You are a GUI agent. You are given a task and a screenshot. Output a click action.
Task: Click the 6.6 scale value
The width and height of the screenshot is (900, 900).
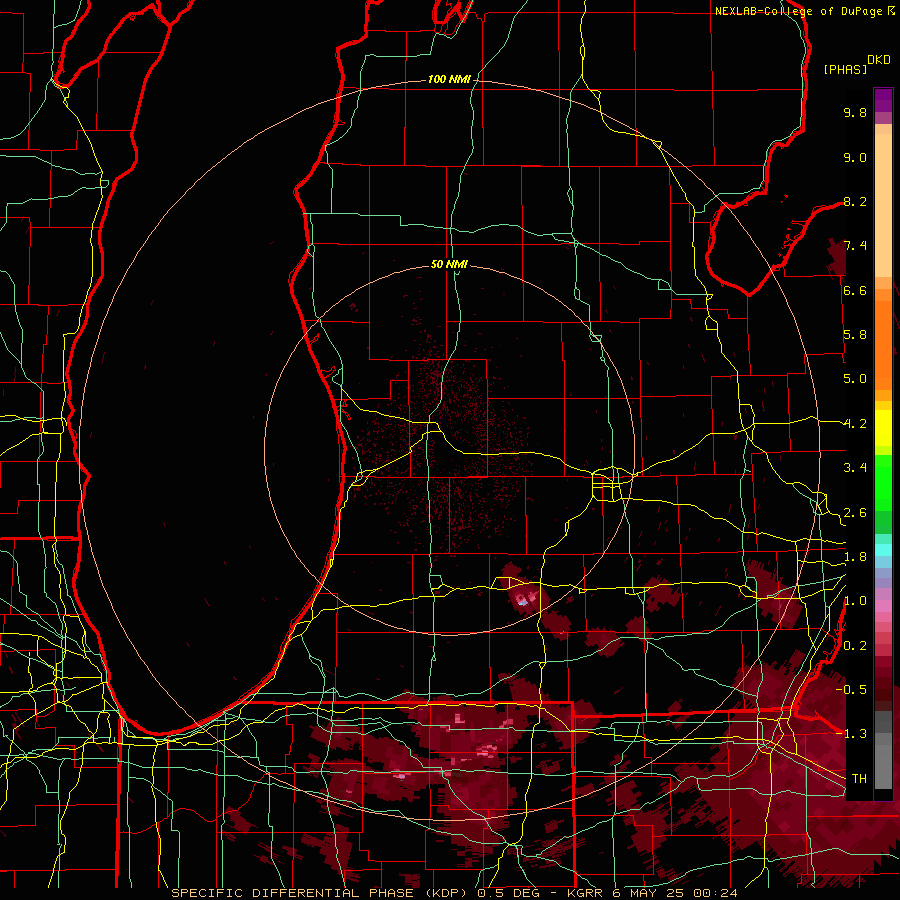[855, 290]
